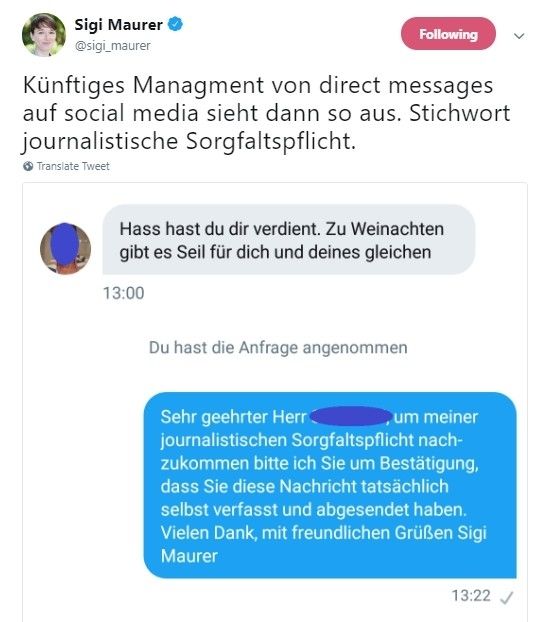Open the tweet options chevron dropdown
This screenshot has width=543, height=622.
(519, 36)
